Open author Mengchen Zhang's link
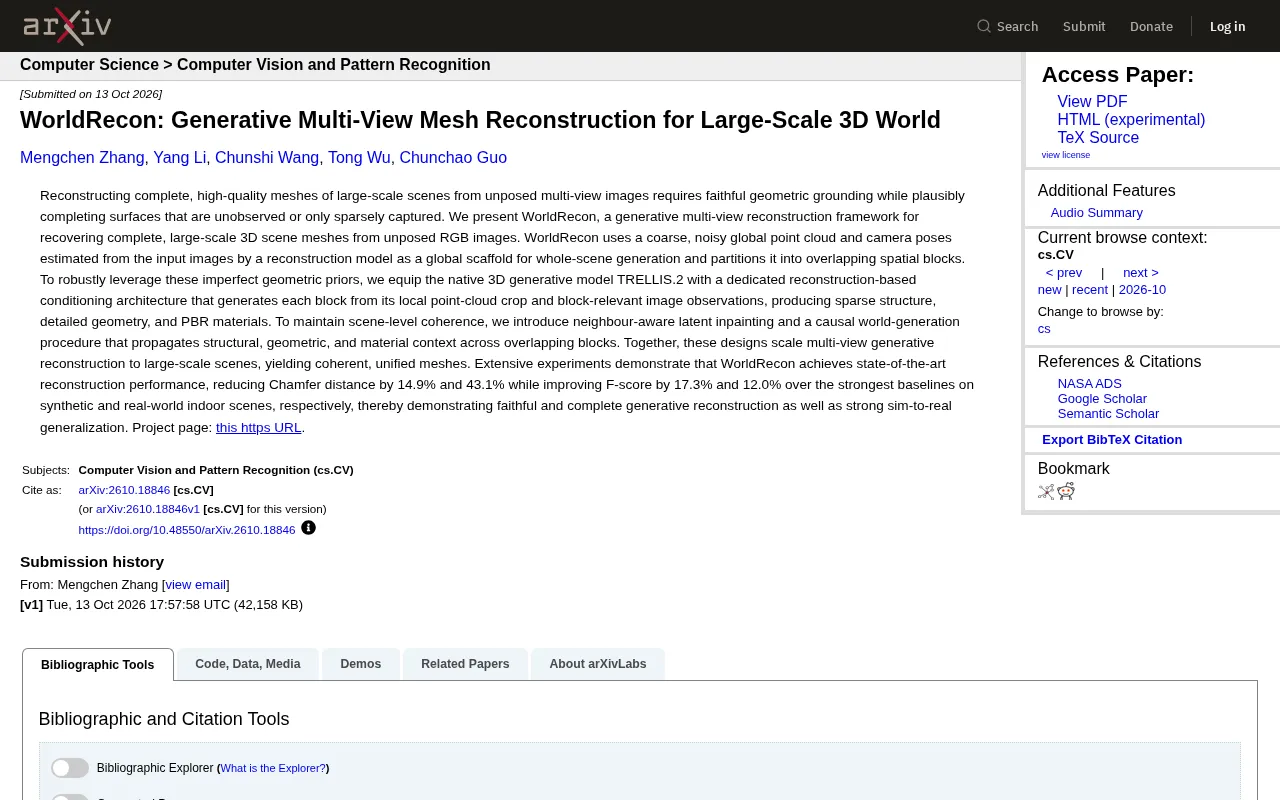This screenshot has width=1280, height=800. pos(82,158)
